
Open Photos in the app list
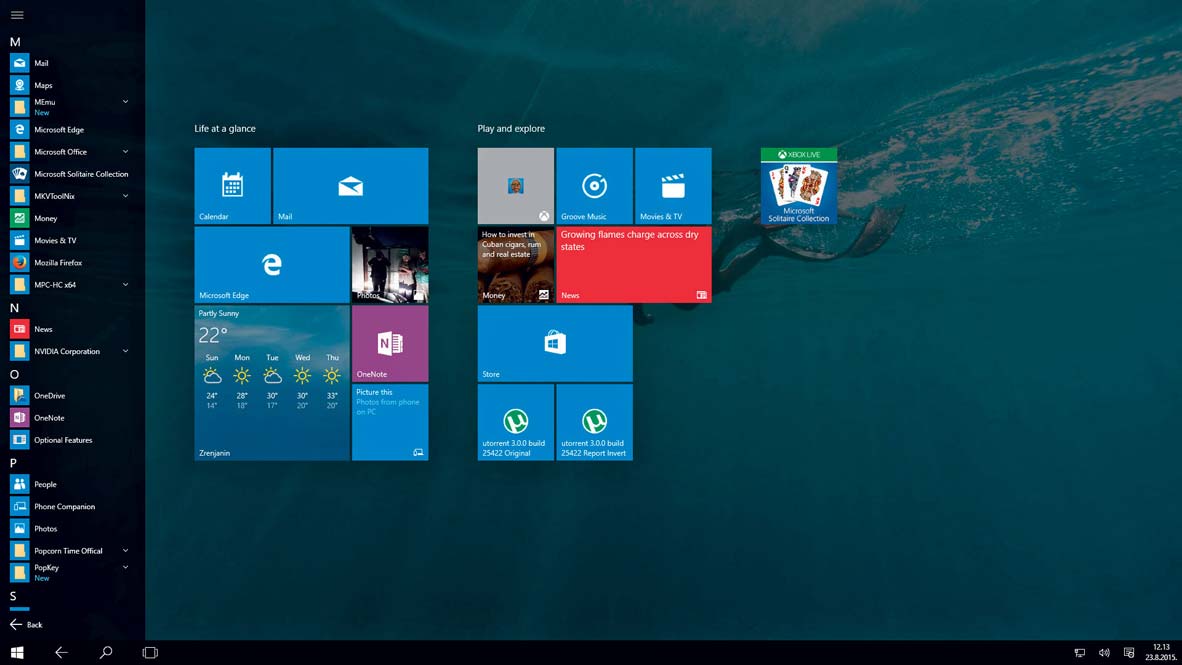pos(69,529)
